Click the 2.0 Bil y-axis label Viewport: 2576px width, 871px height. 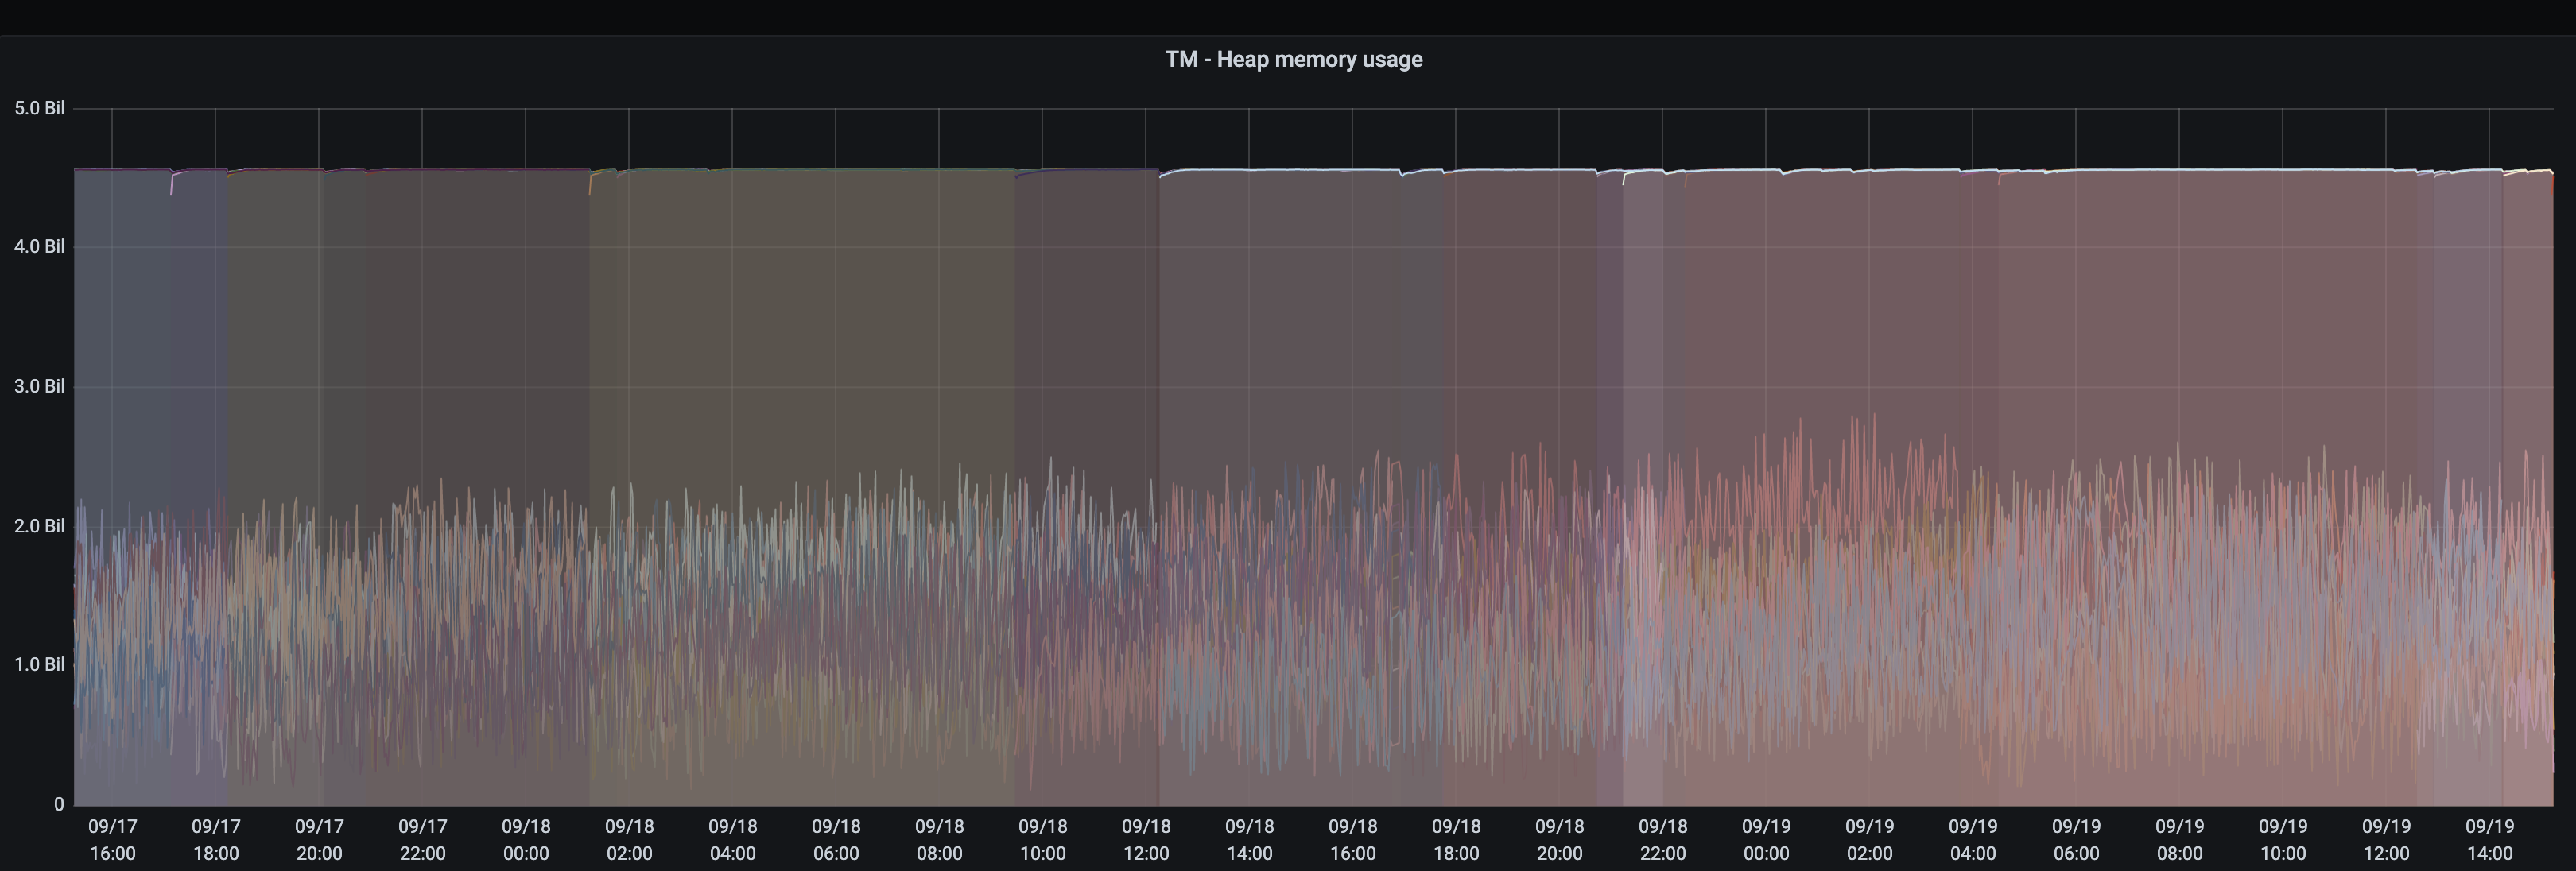point(40,526)
